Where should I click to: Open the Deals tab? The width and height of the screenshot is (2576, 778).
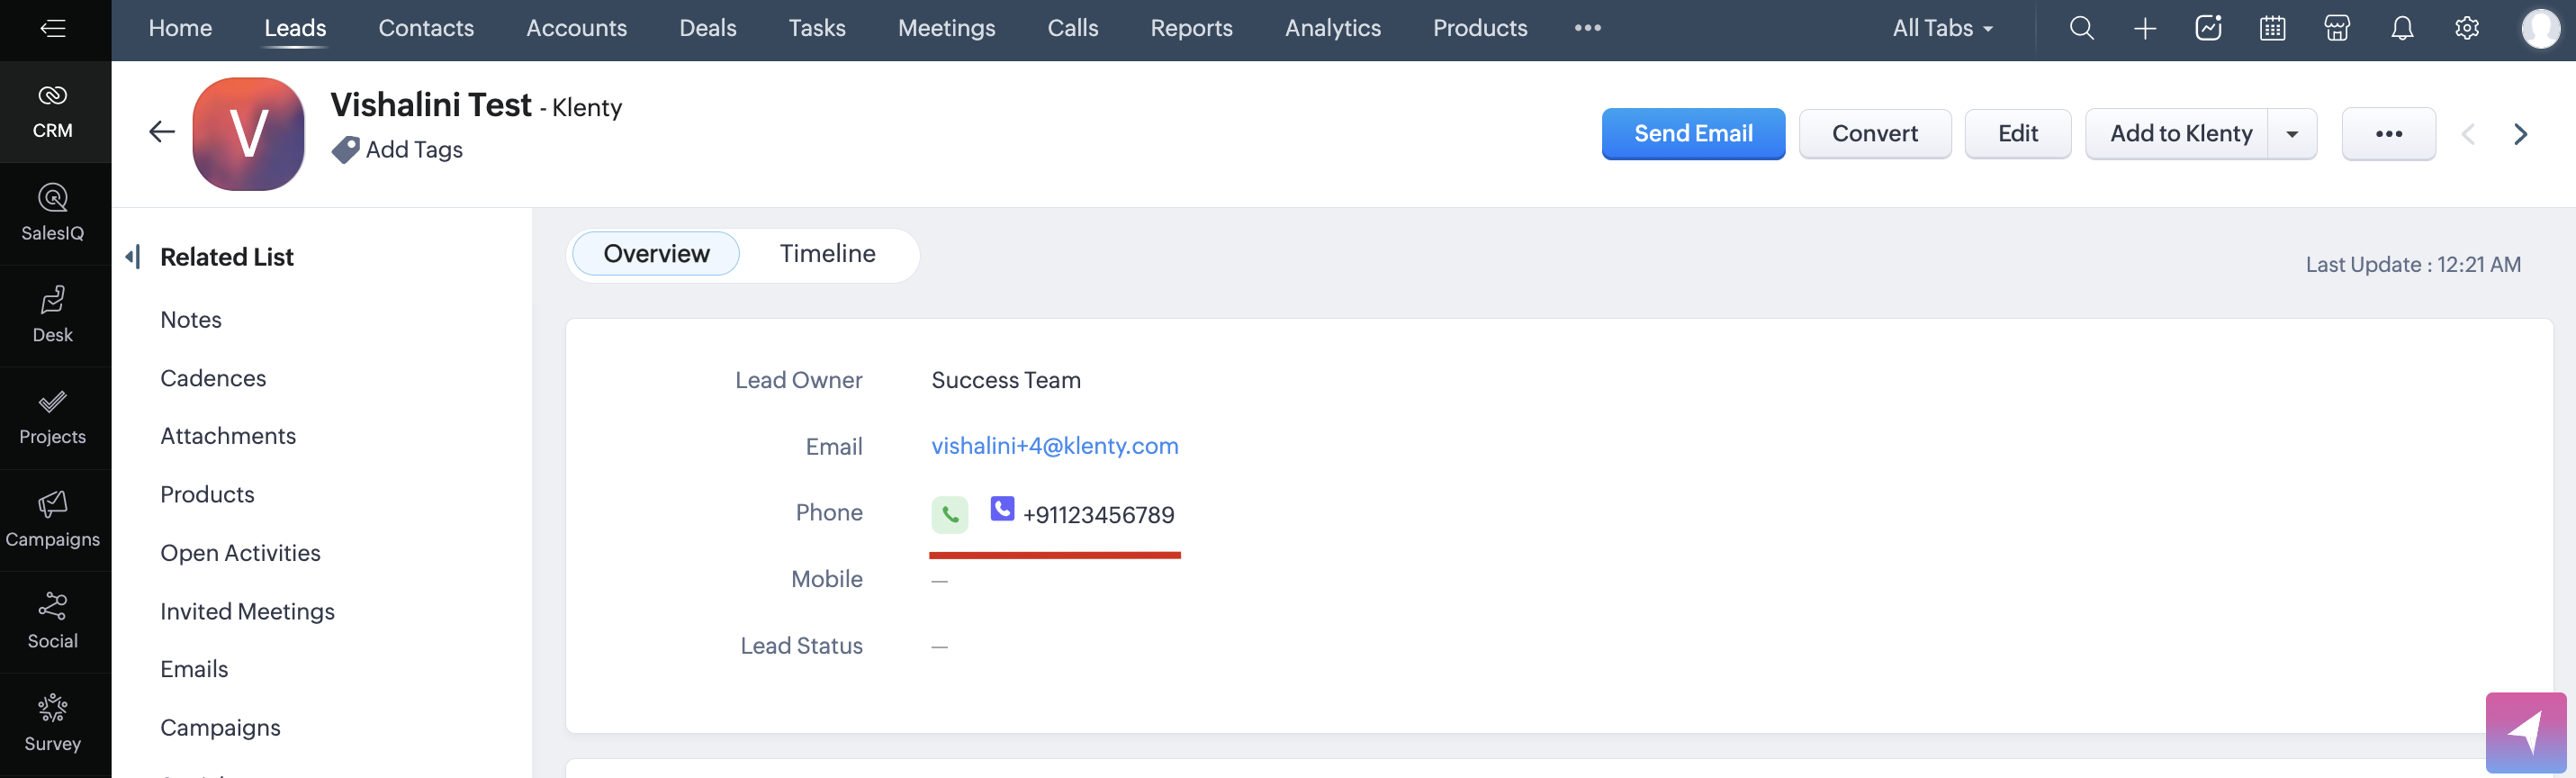[707, 28]
